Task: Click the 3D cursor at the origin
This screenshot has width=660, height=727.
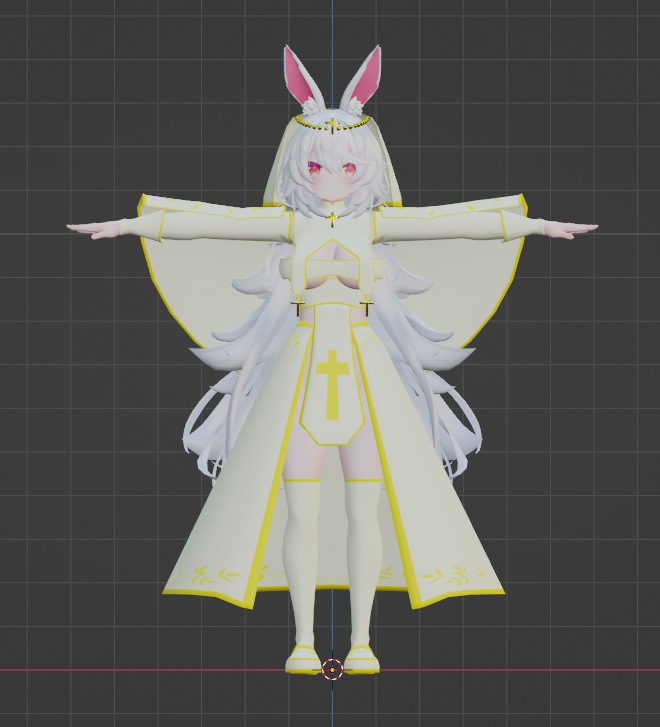Action: coord(333,670)
